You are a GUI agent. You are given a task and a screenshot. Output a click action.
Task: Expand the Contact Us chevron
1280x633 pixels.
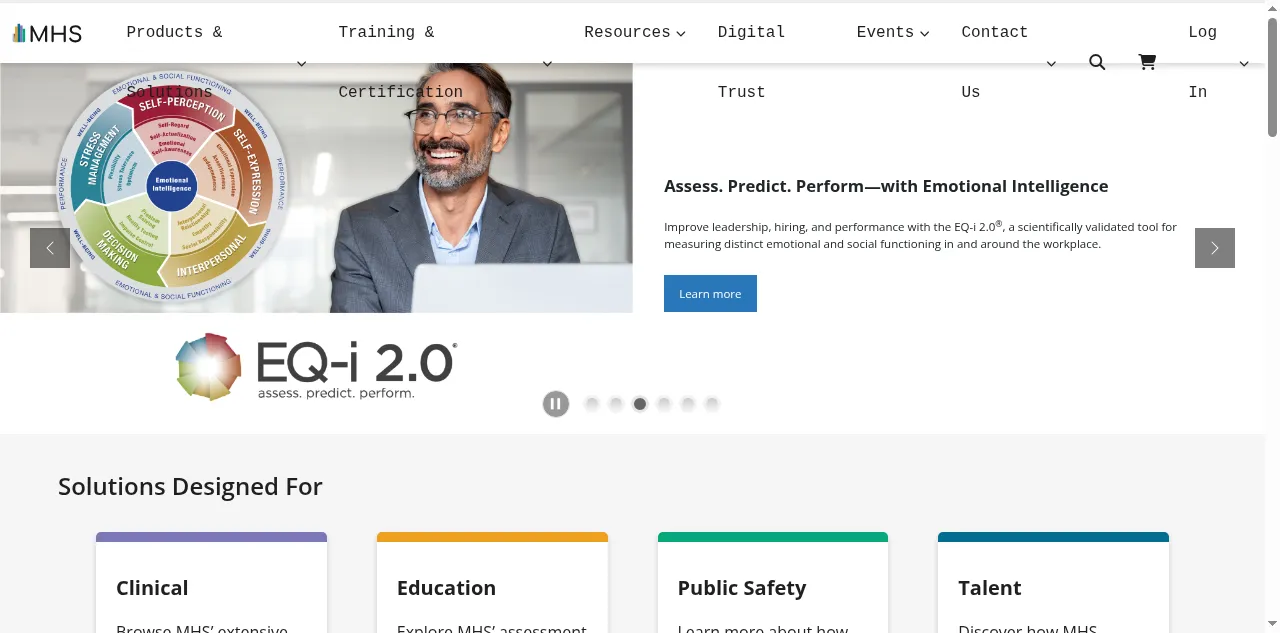(x=1051, y=64)
